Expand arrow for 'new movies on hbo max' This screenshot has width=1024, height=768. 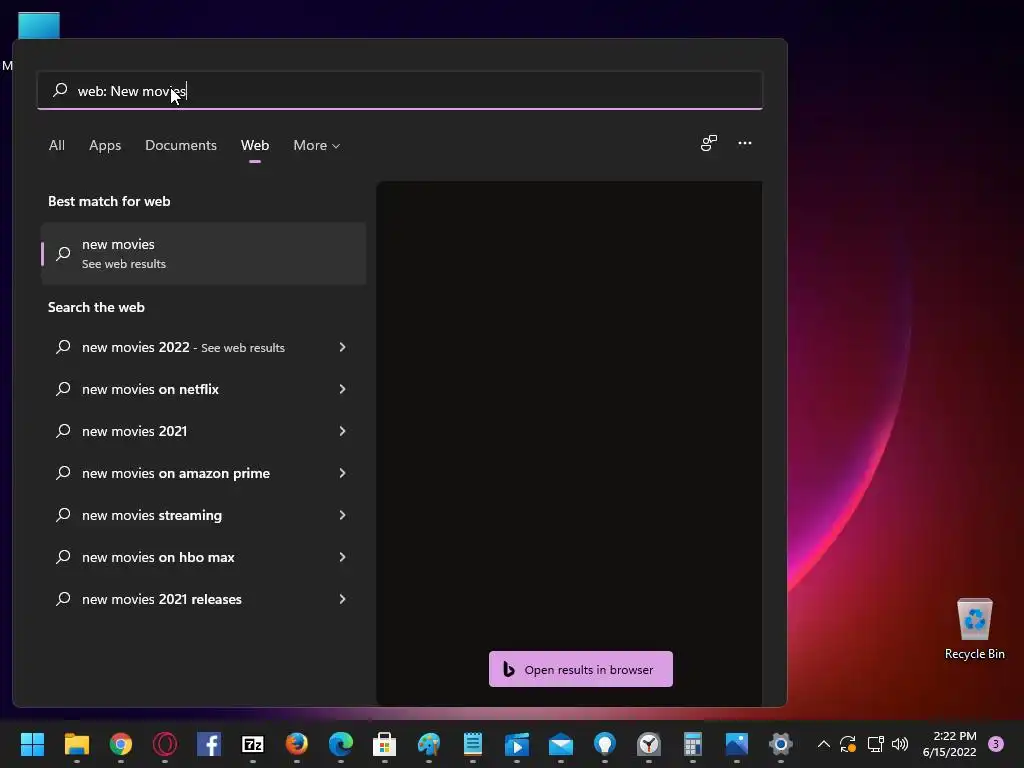coord(342,557)
